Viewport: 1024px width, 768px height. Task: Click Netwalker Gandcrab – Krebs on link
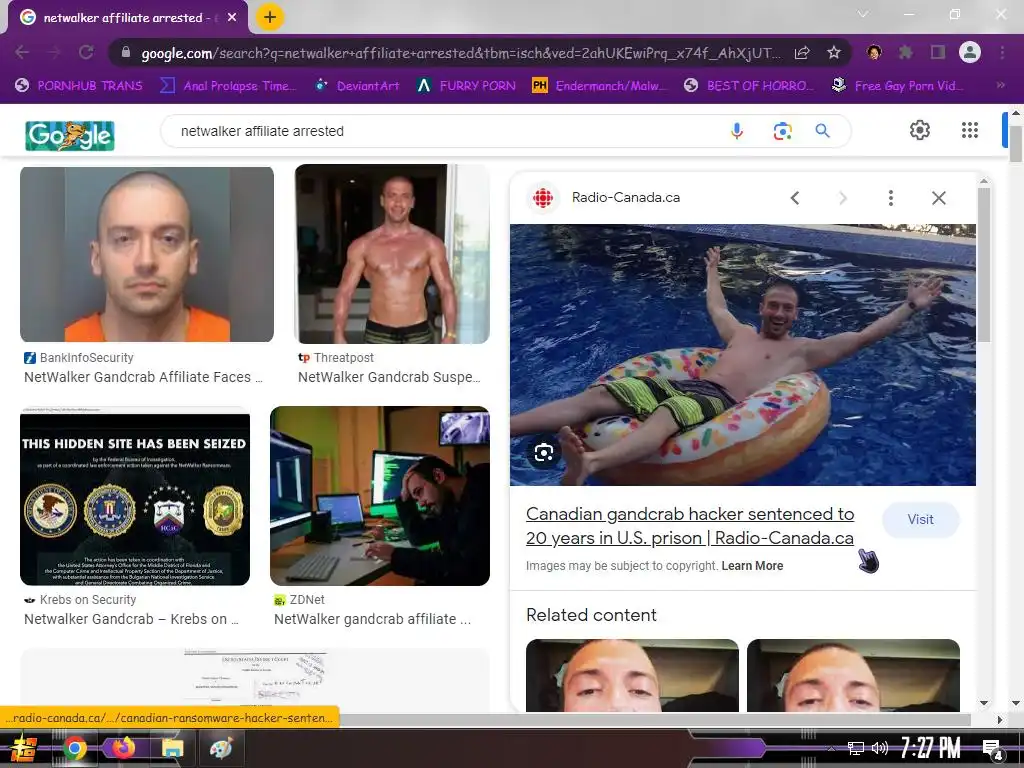(x=131, y=618)
